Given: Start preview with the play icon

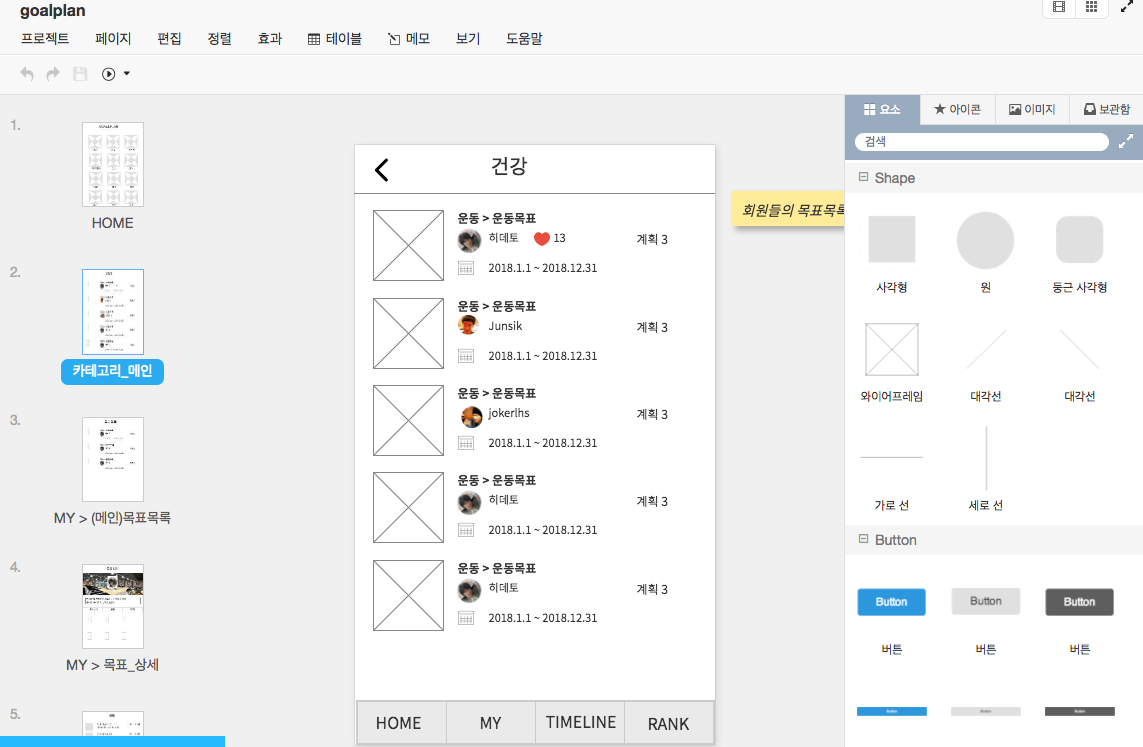Looking at the screenshot, I should tap(107, 73).
